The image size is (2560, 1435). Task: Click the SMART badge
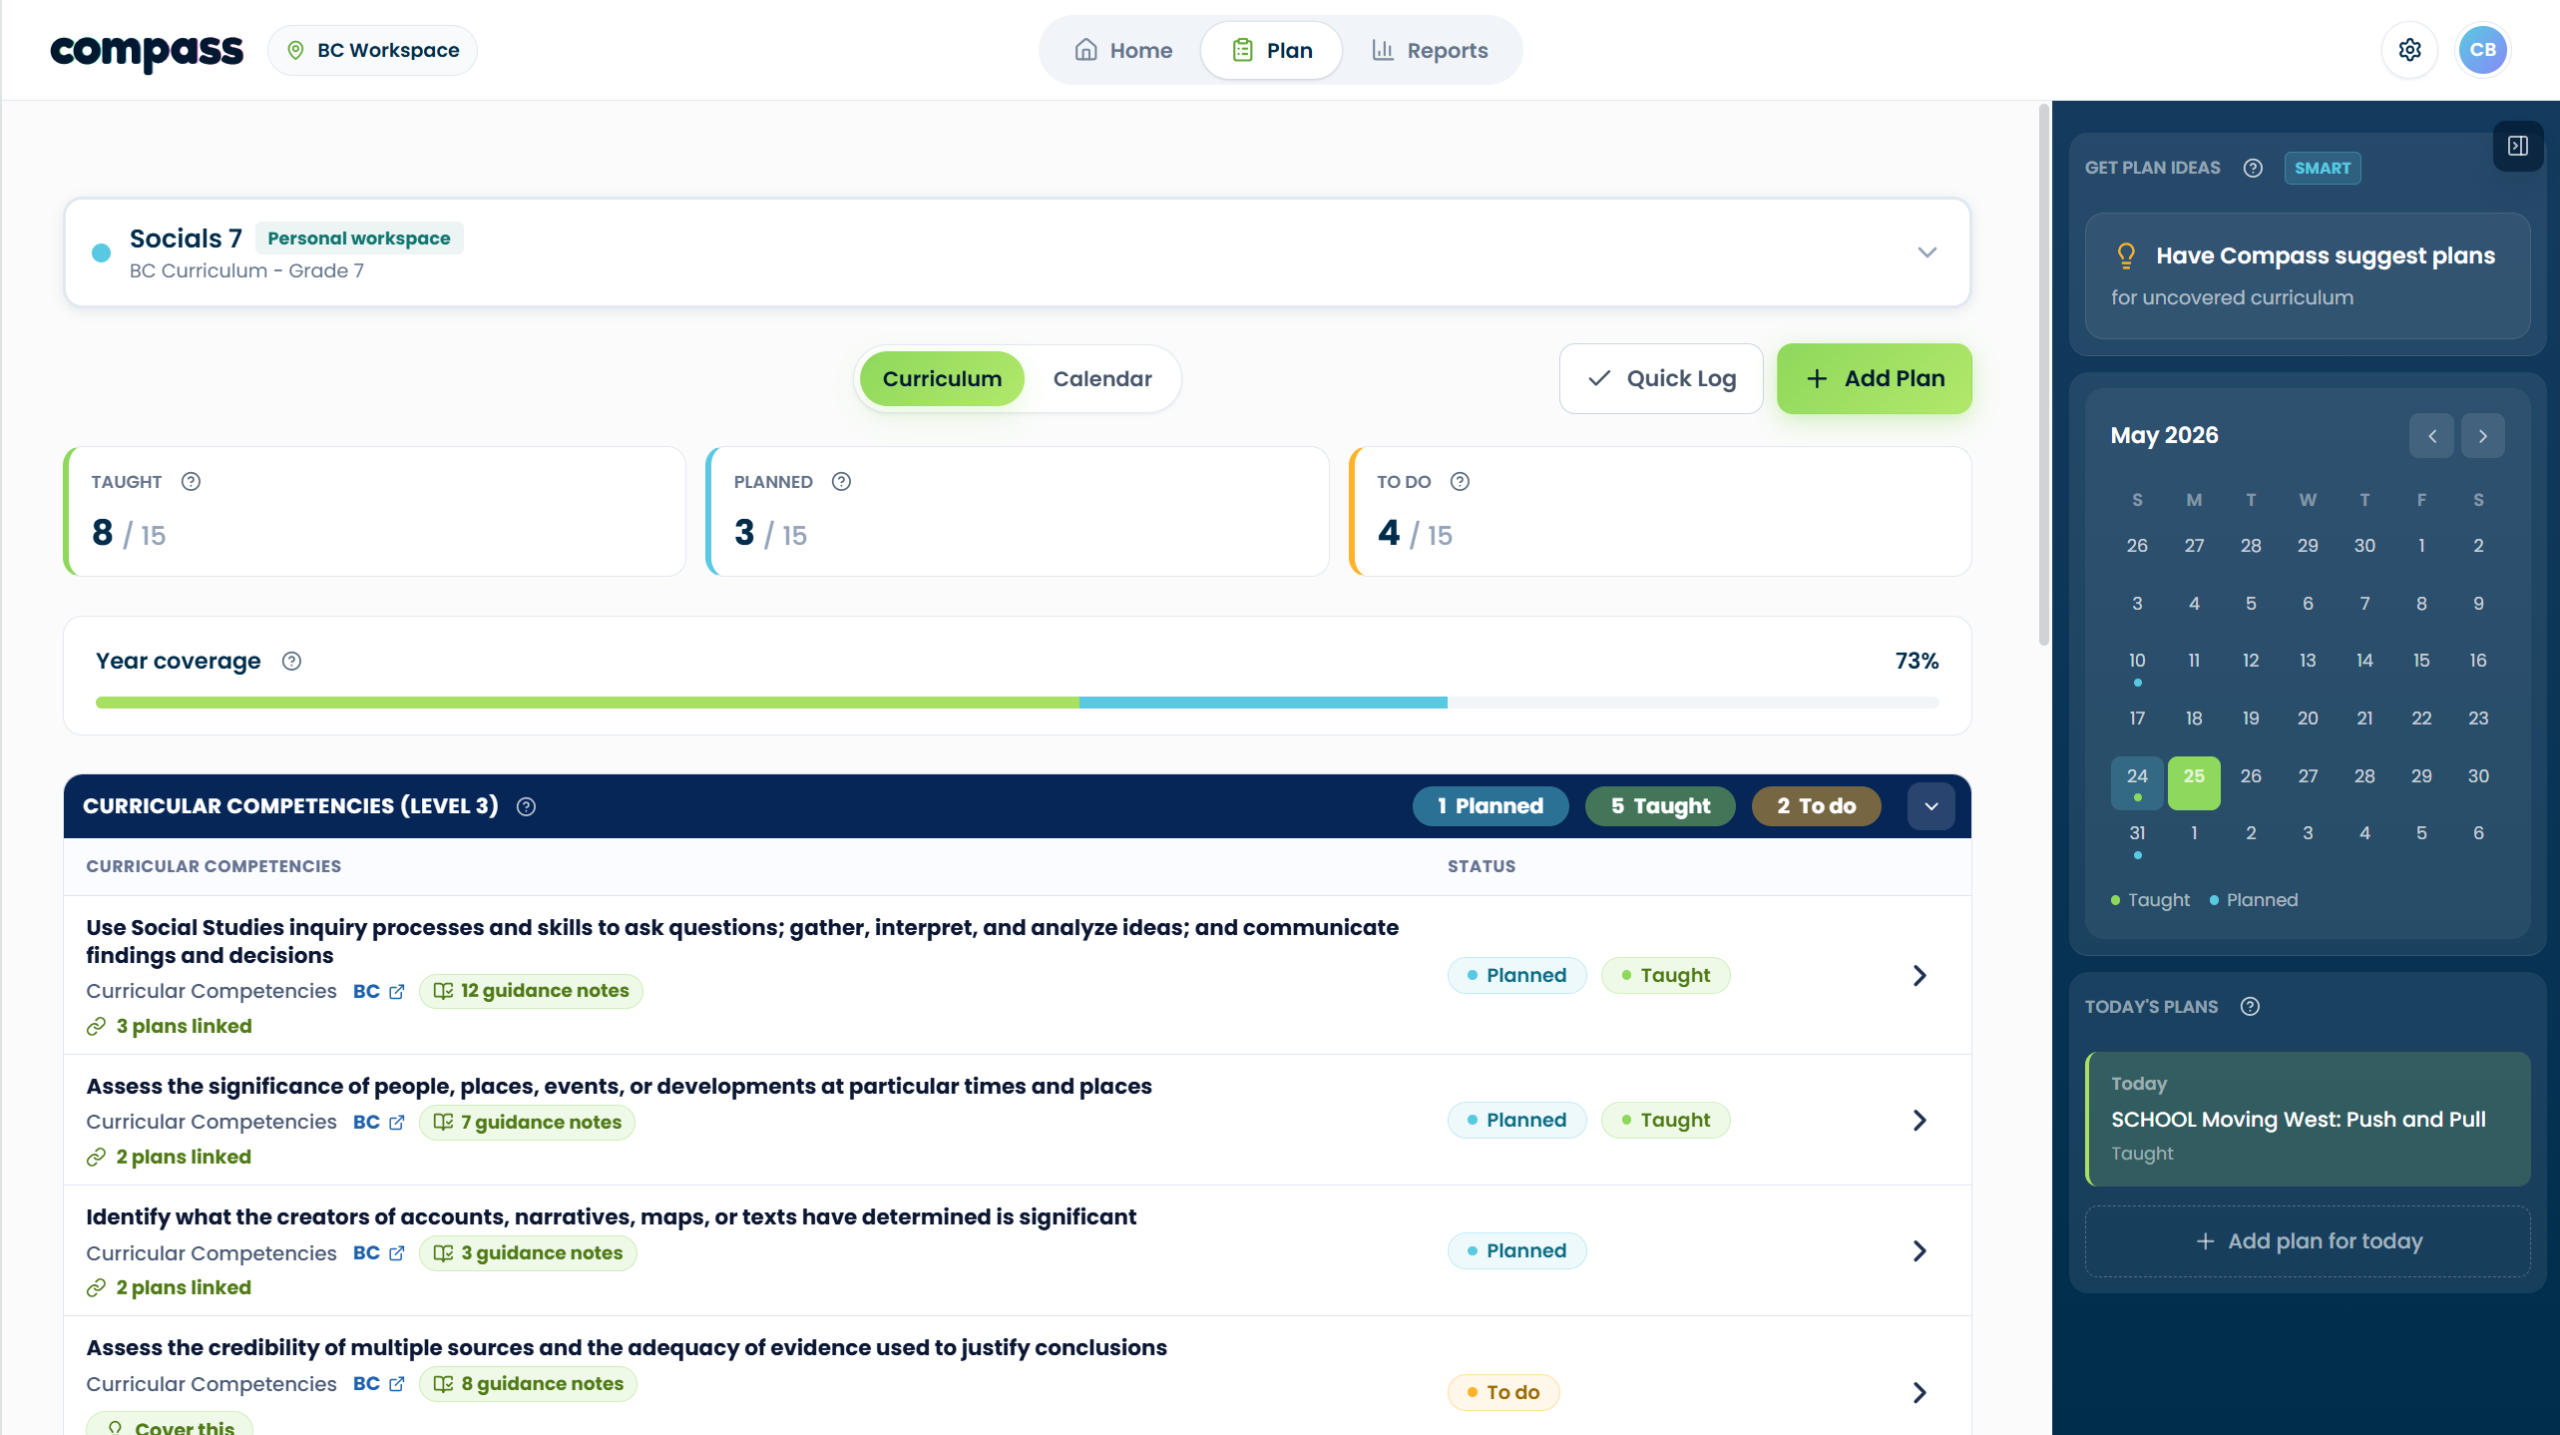(x=2322, y=168)
